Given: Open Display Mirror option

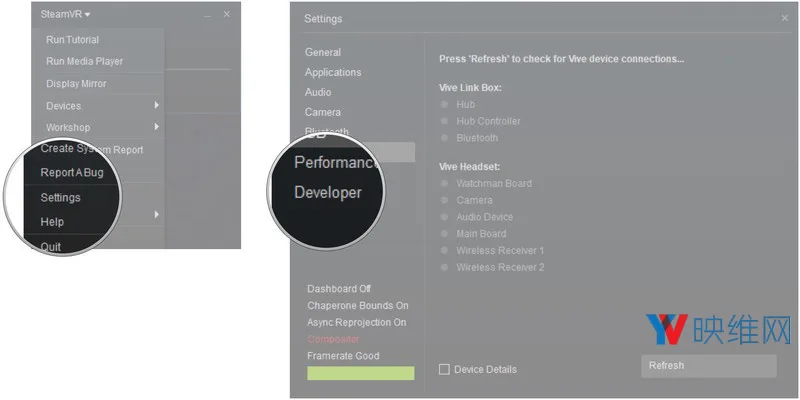Looking at the screenshot, I should pyautogui.click(x=76, y=84).
